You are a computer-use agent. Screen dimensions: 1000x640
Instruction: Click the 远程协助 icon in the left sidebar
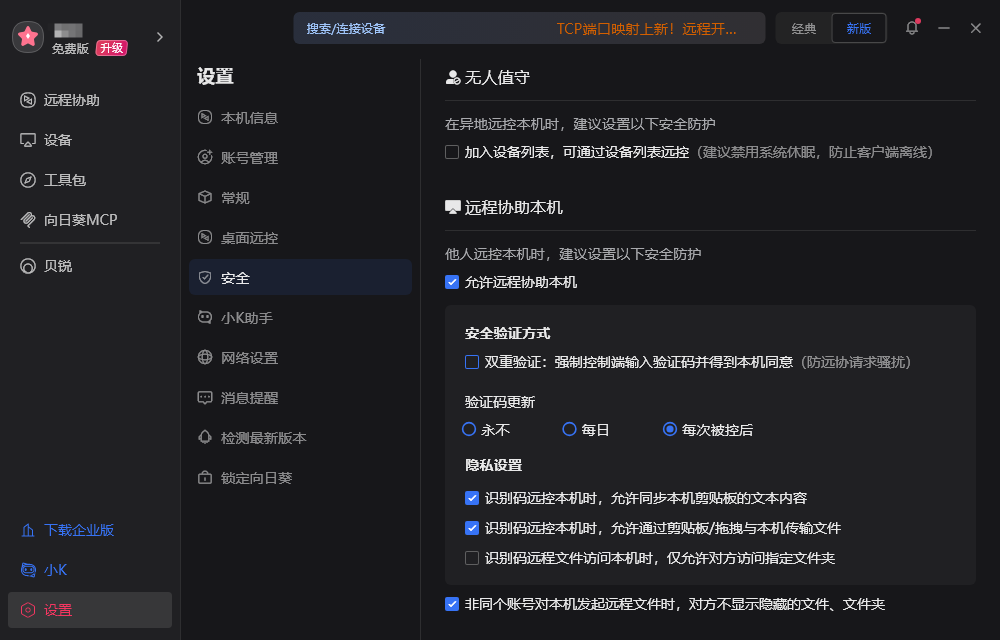(27, 100)
